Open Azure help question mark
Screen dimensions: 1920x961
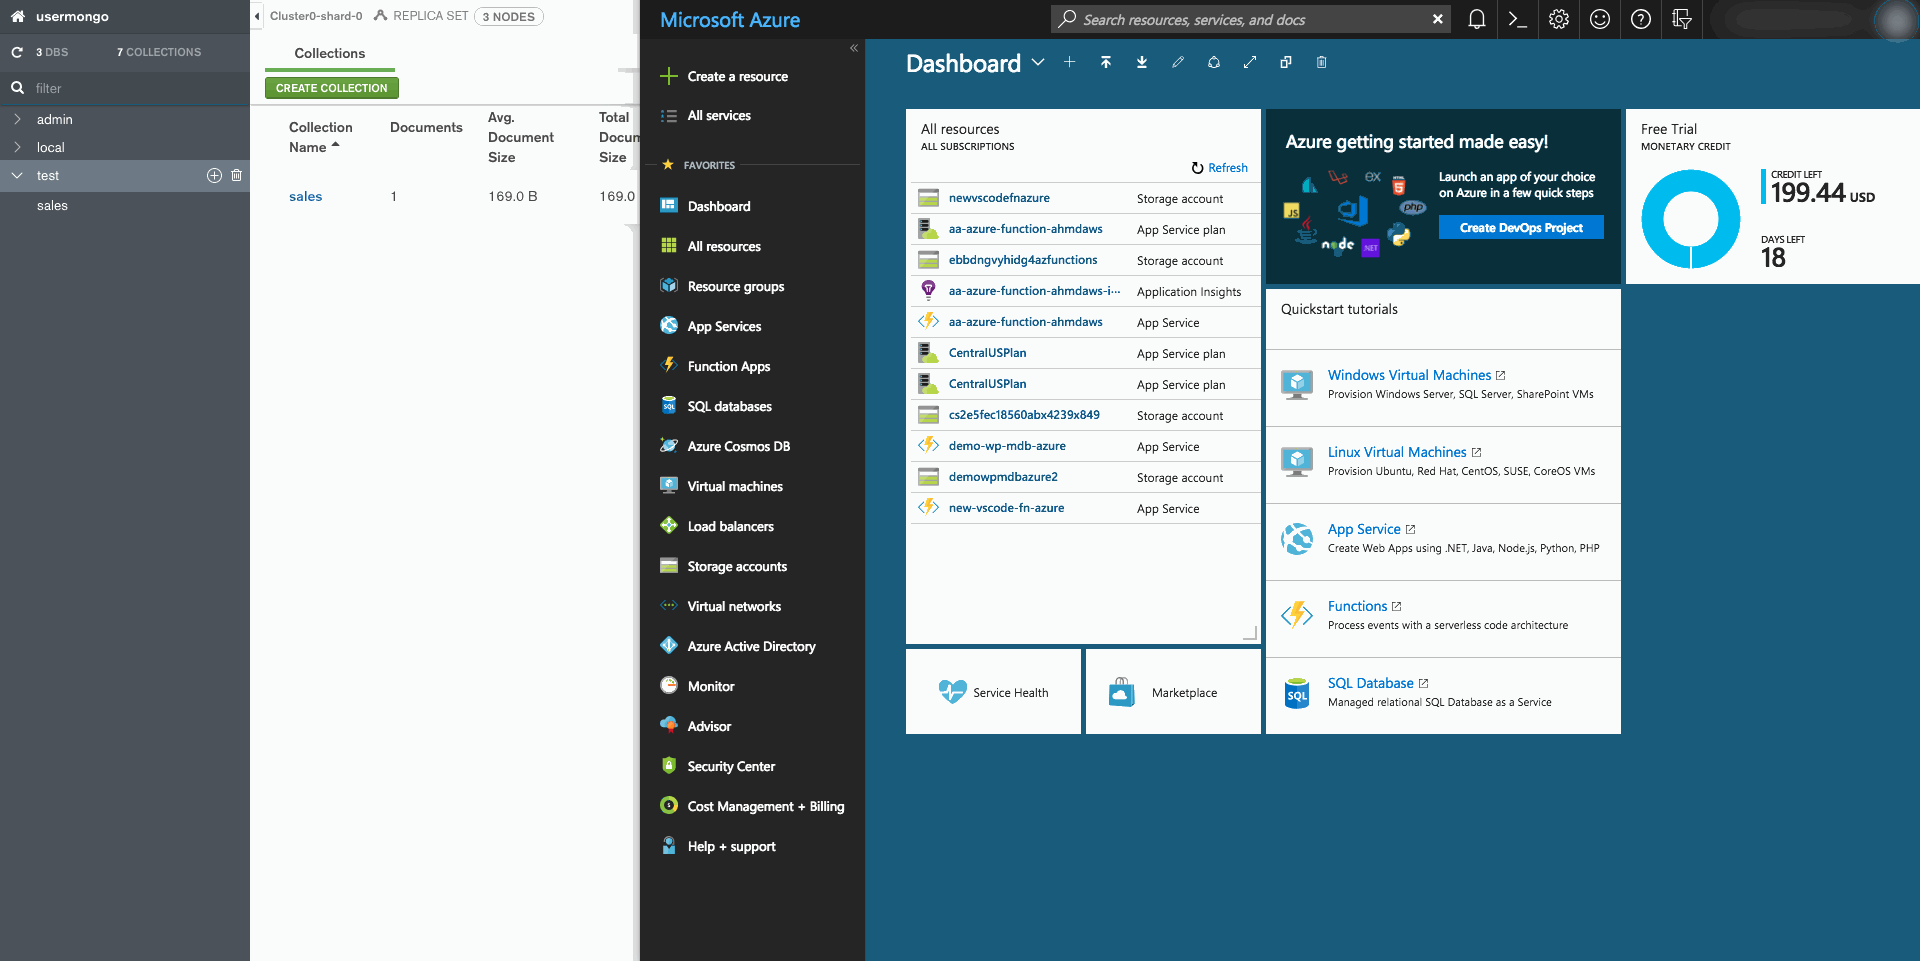[1640, 19]
